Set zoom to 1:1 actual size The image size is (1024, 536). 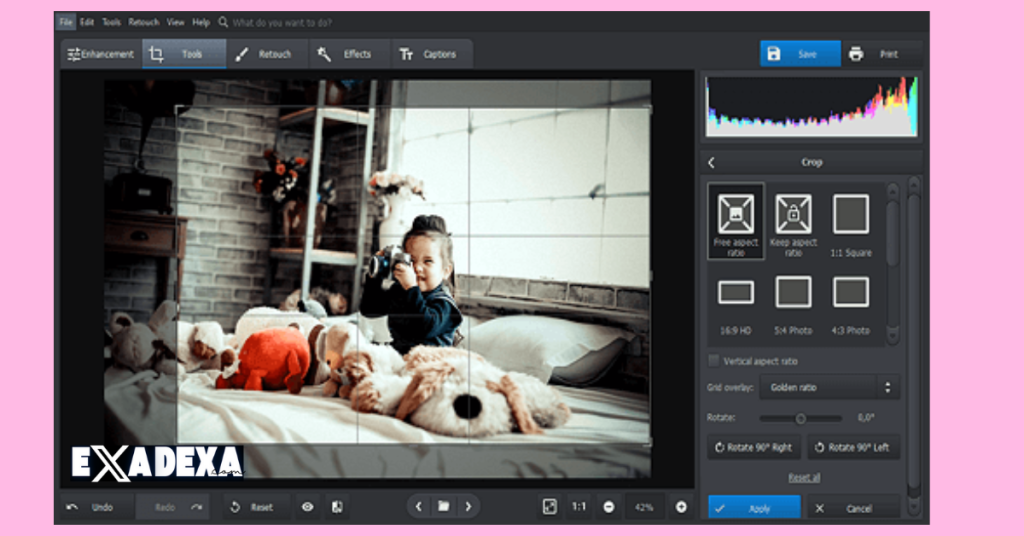pos(579,507)
